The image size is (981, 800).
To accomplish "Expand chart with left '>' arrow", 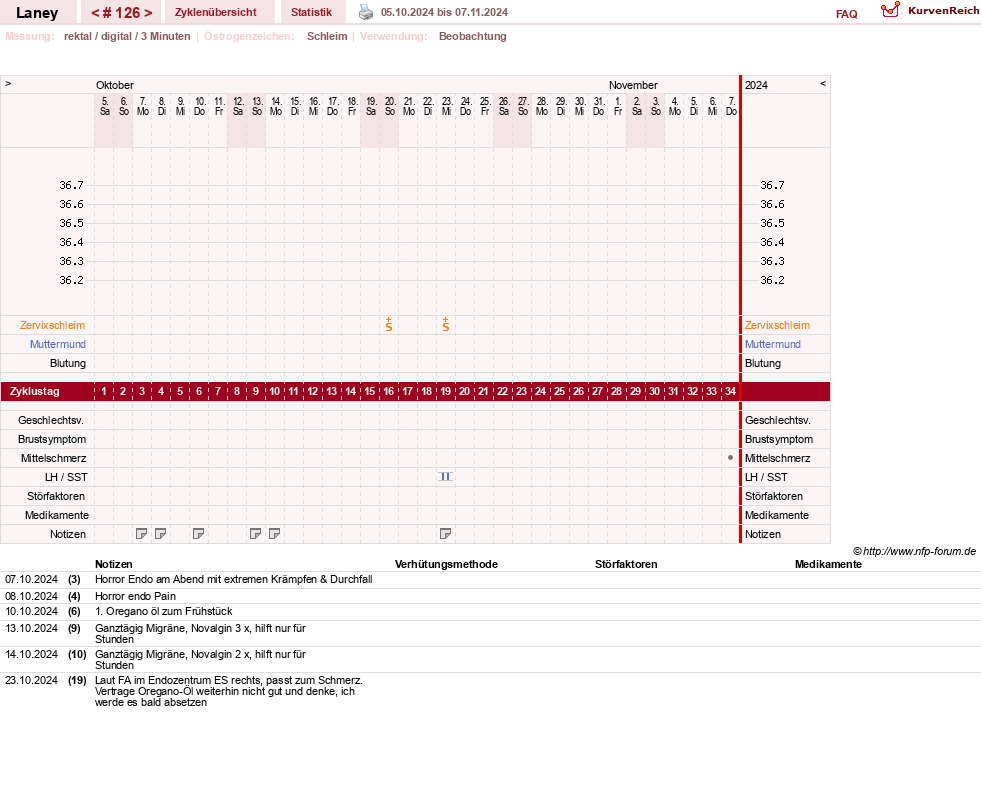I will coord(8,83).
